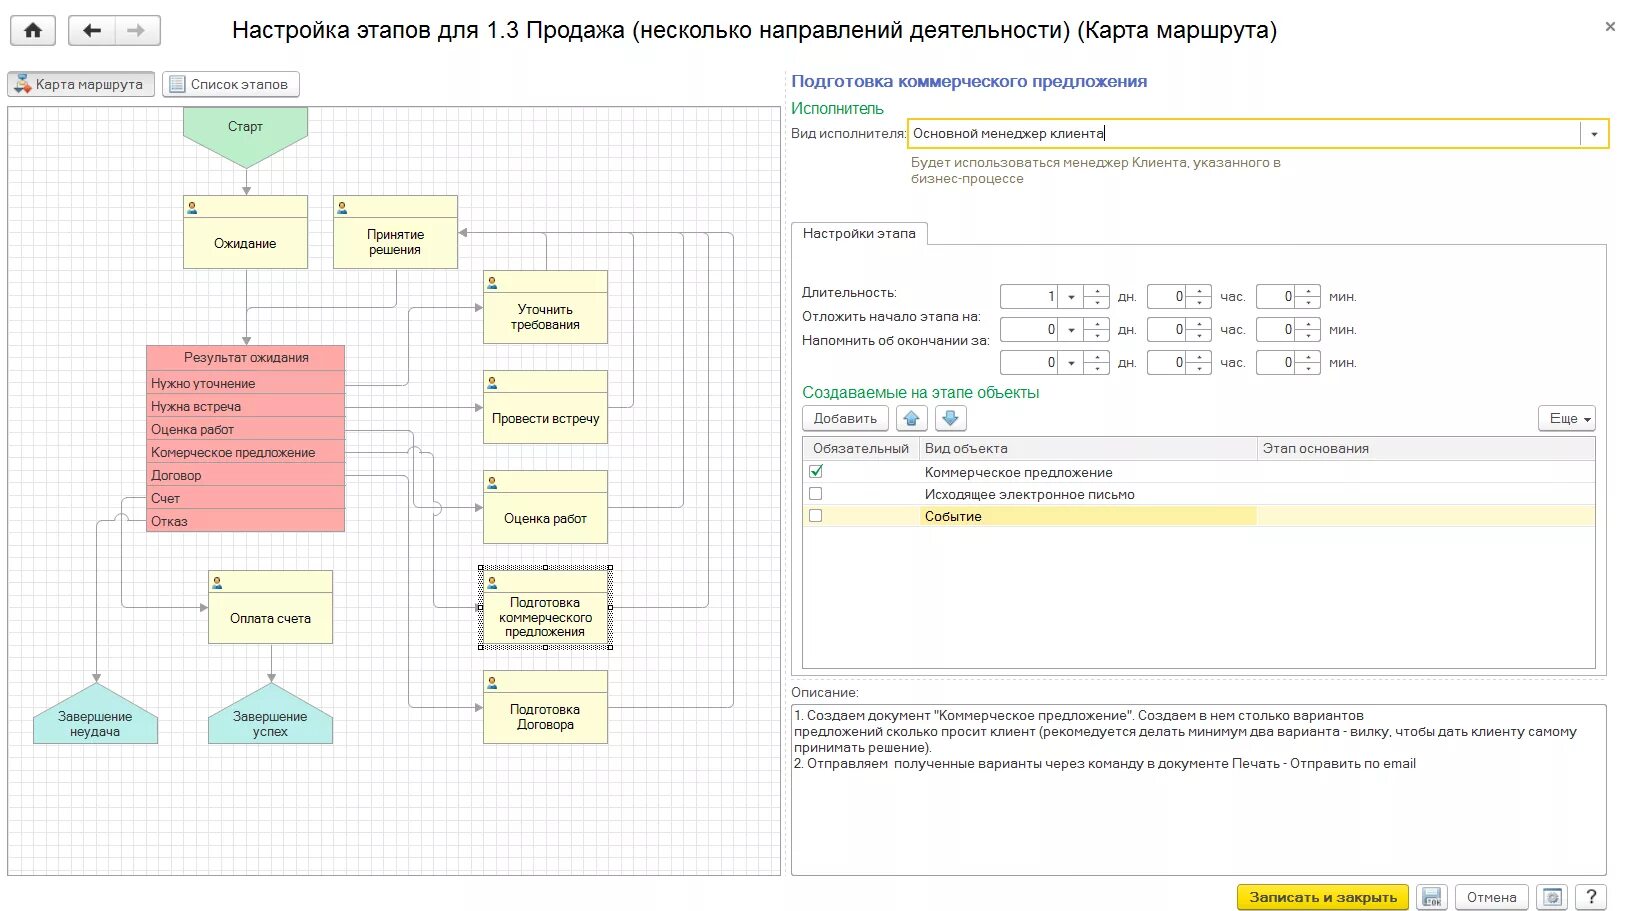
Task: Select the Отказ condition row
Action: point(245,521)
